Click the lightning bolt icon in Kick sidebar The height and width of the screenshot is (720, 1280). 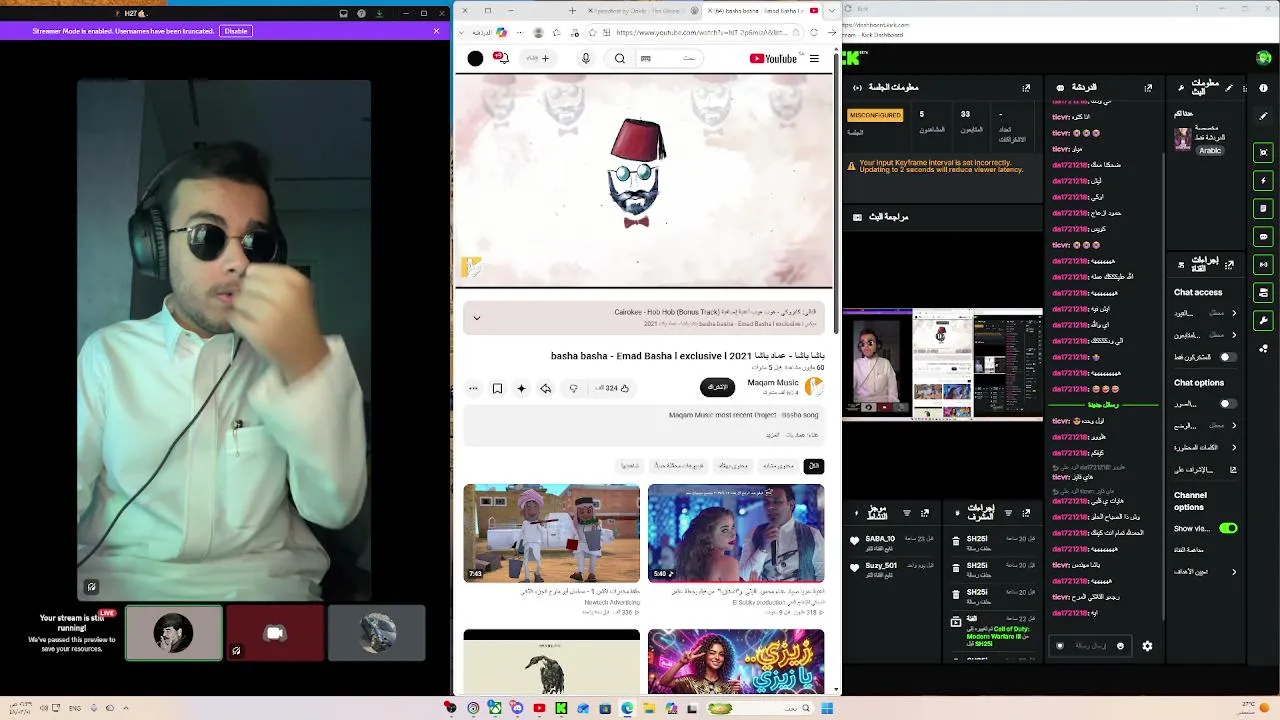click(1264, 181)
